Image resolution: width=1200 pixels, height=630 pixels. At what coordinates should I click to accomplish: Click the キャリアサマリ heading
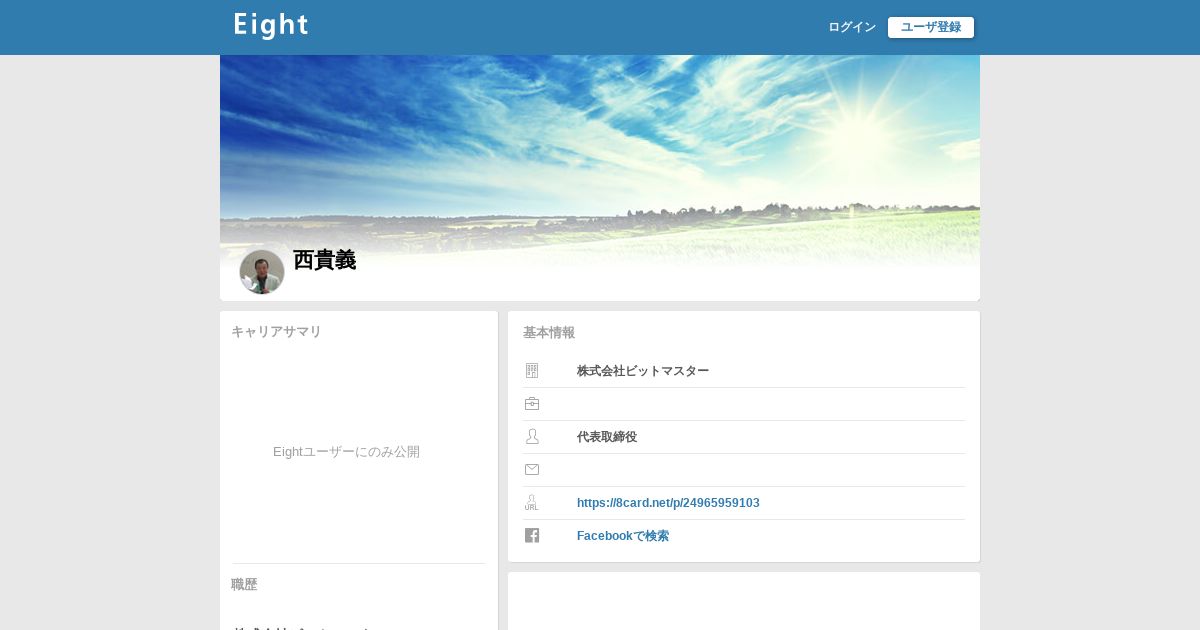coord(276,332)
